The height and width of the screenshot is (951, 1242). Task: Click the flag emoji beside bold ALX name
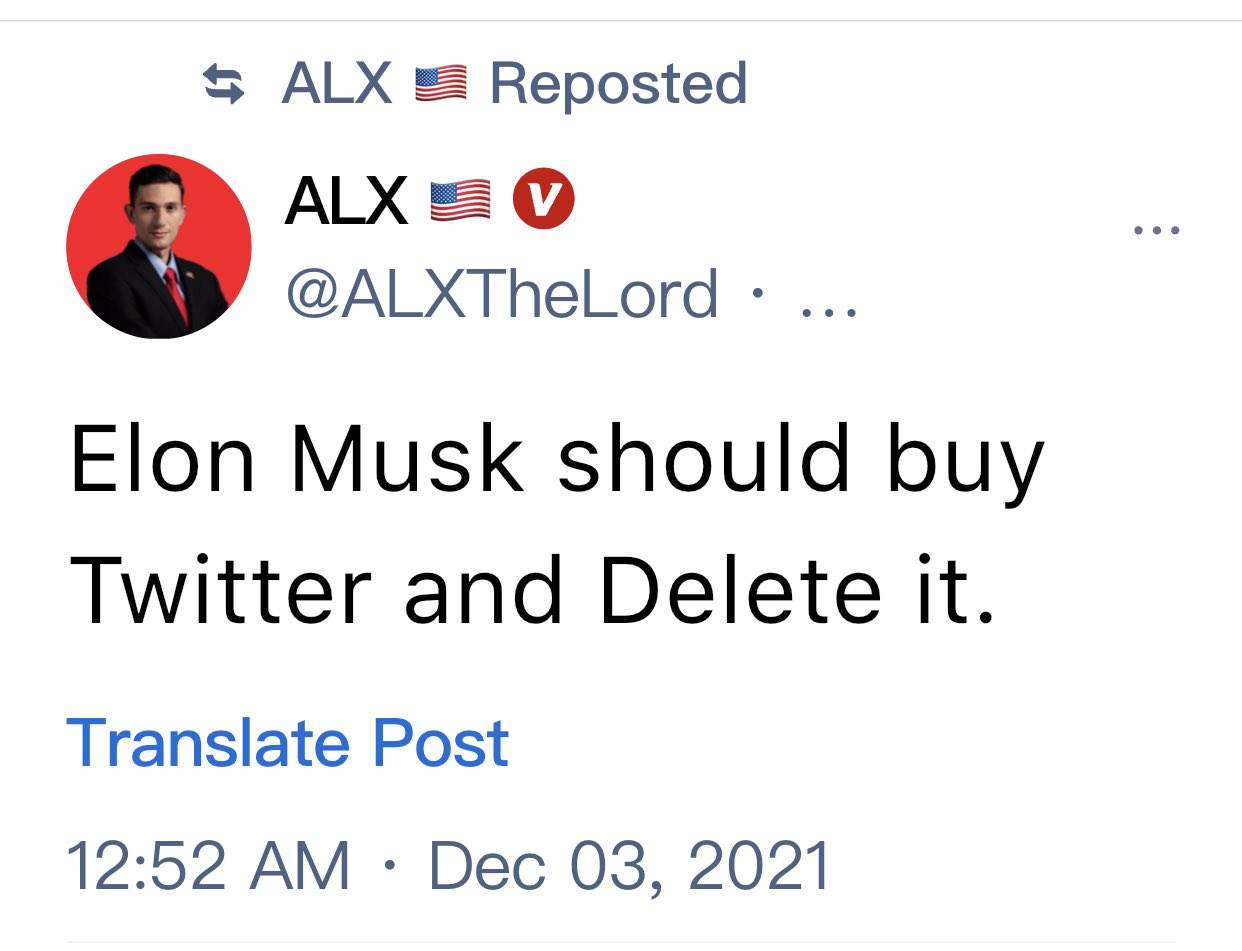pos(460,200)
